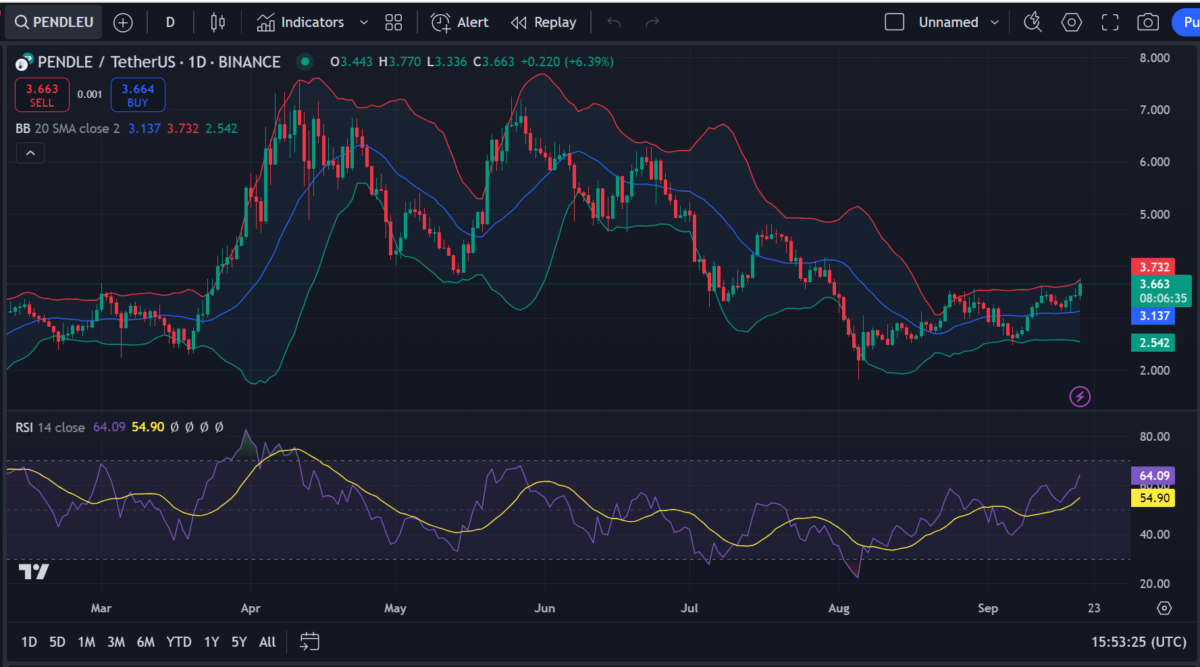The height and width of the screenshot is (667, 1200).
Task: Open quick search icon in the toolbar
Action: pos(1033,22)
